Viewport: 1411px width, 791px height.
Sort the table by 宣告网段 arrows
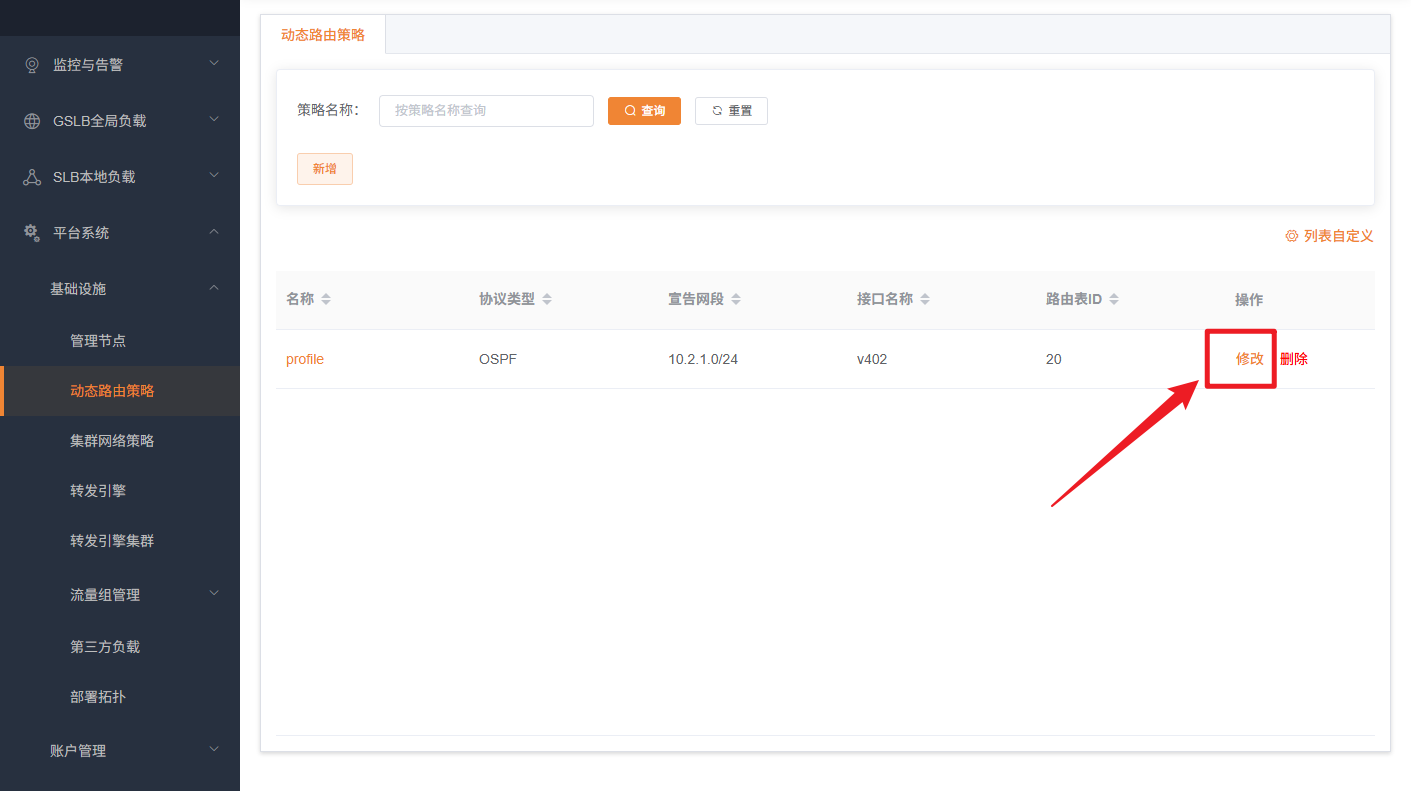[x=736, y=300]
